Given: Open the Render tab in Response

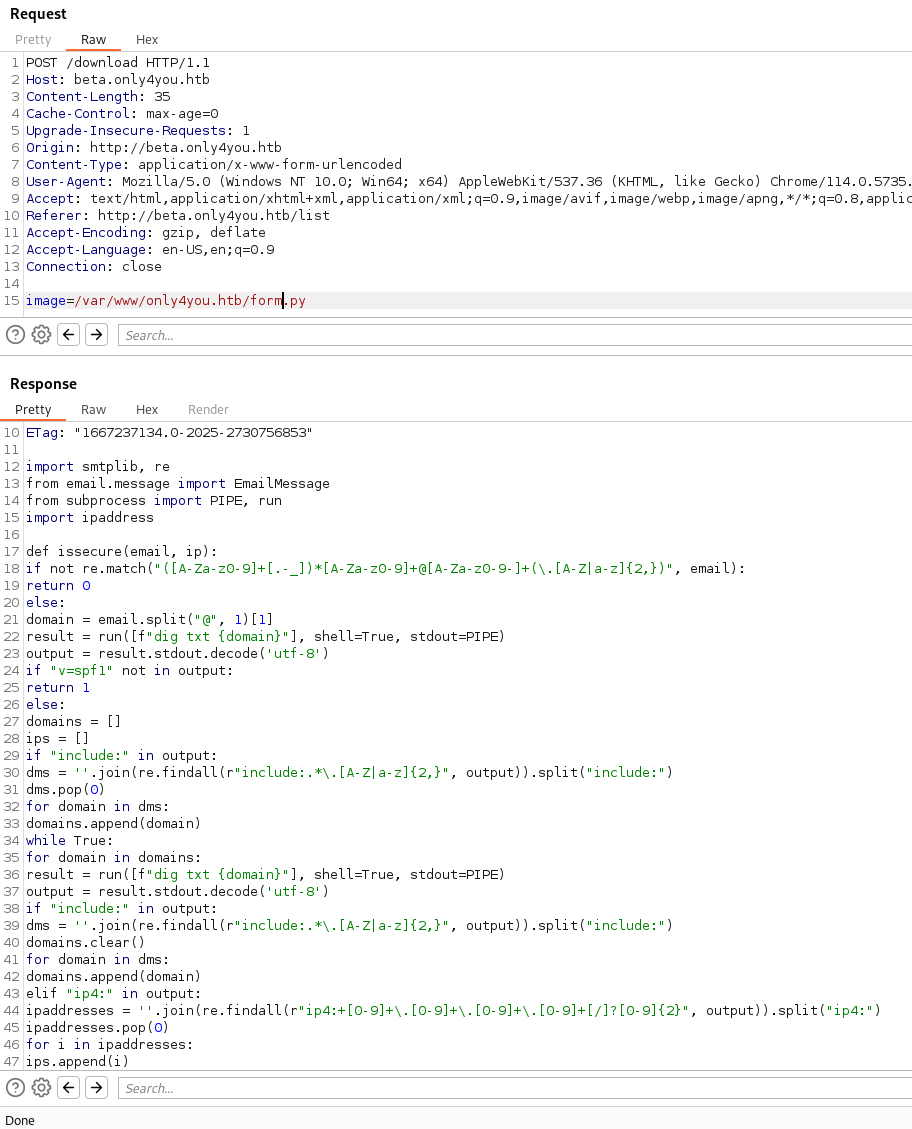Looking at the screenshot, I should click(x=208, y=410).
